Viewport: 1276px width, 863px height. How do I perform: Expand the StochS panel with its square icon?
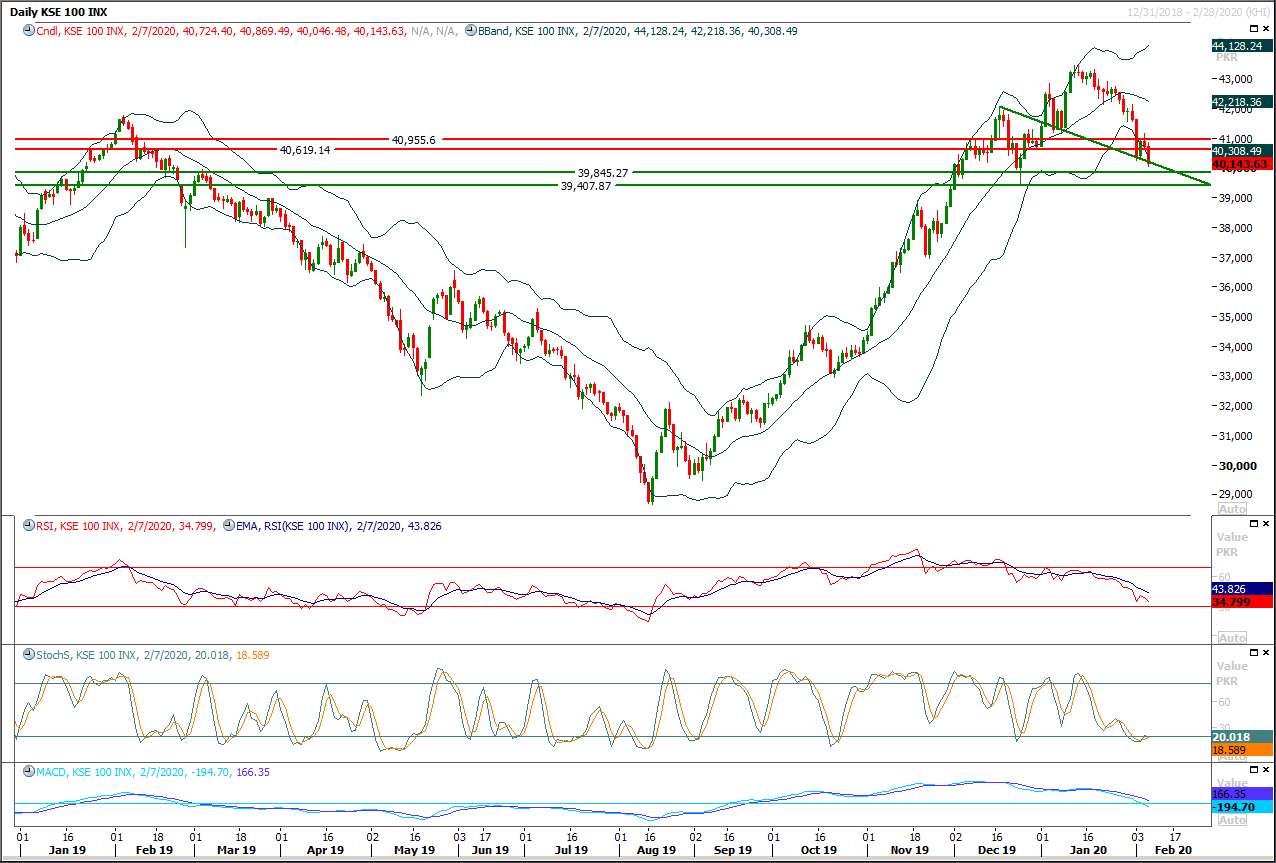point(1253,653)
